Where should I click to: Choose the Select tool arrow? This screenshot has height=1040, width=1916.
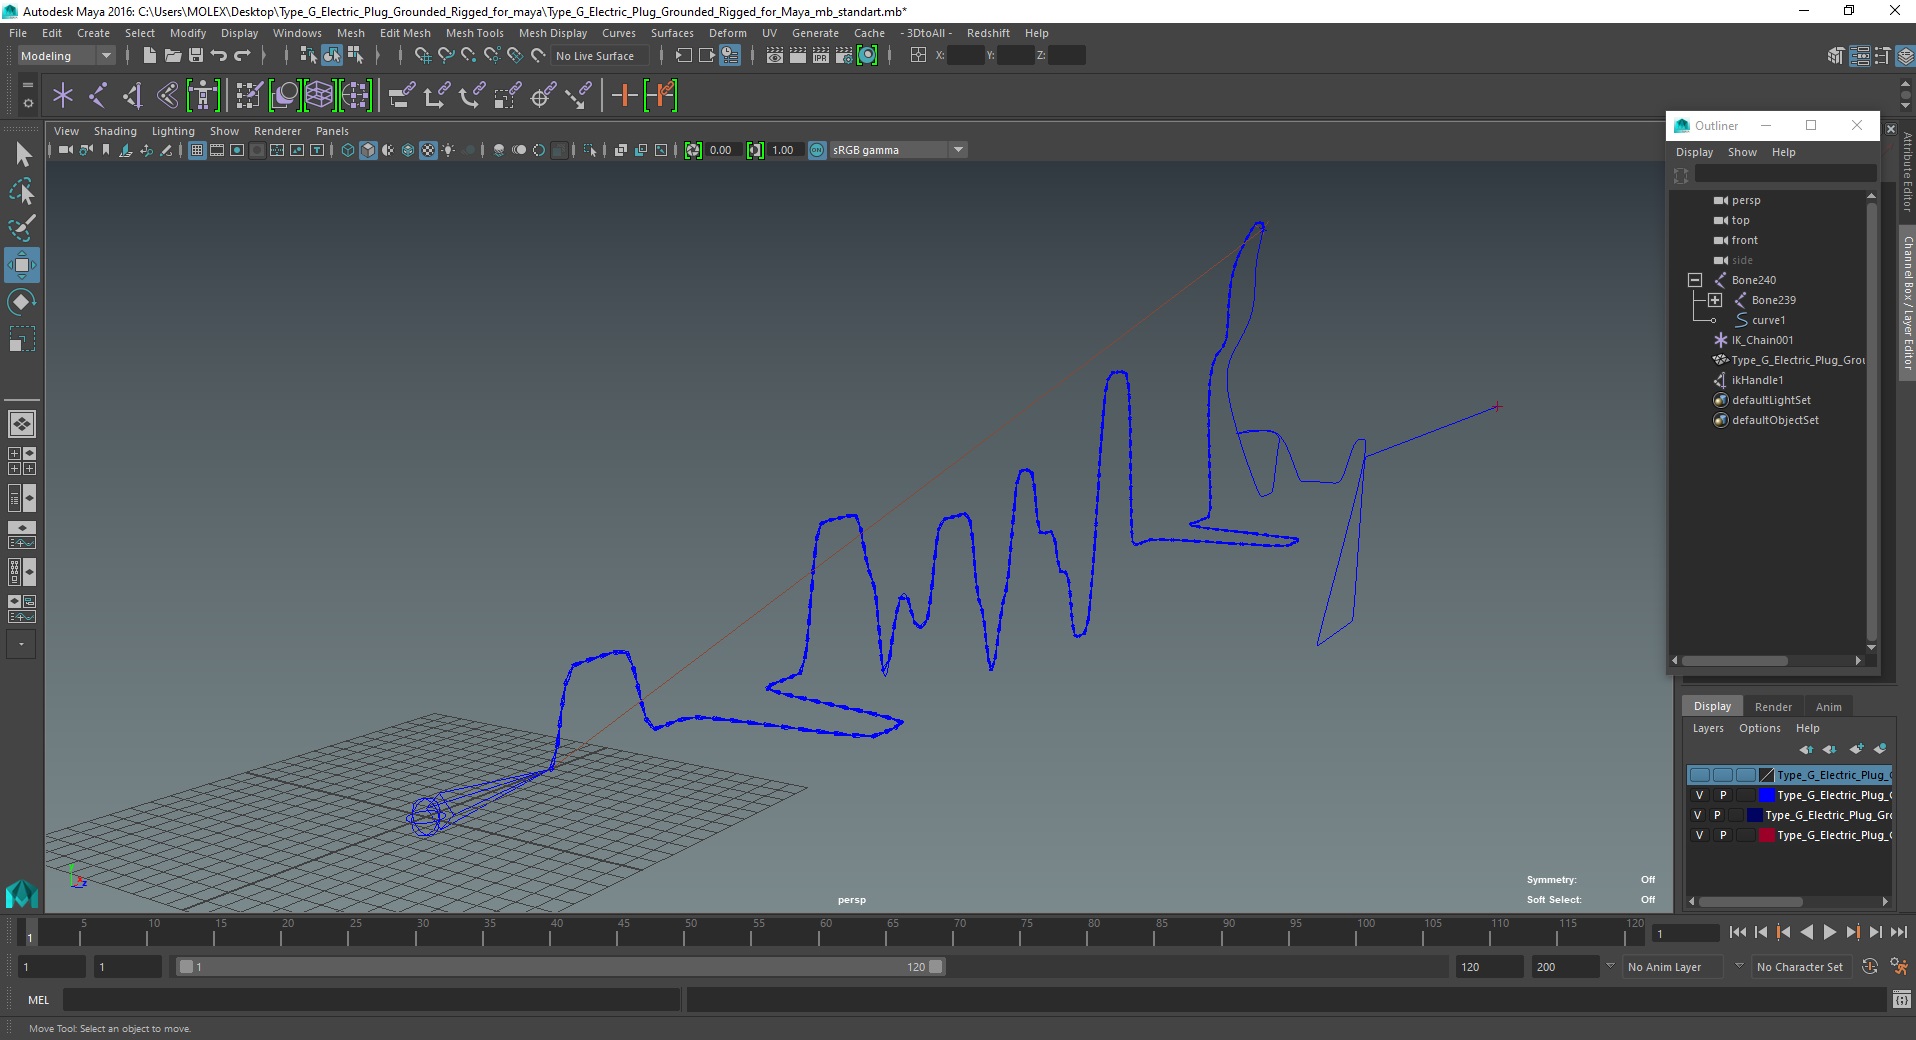(x=22, y=154)
